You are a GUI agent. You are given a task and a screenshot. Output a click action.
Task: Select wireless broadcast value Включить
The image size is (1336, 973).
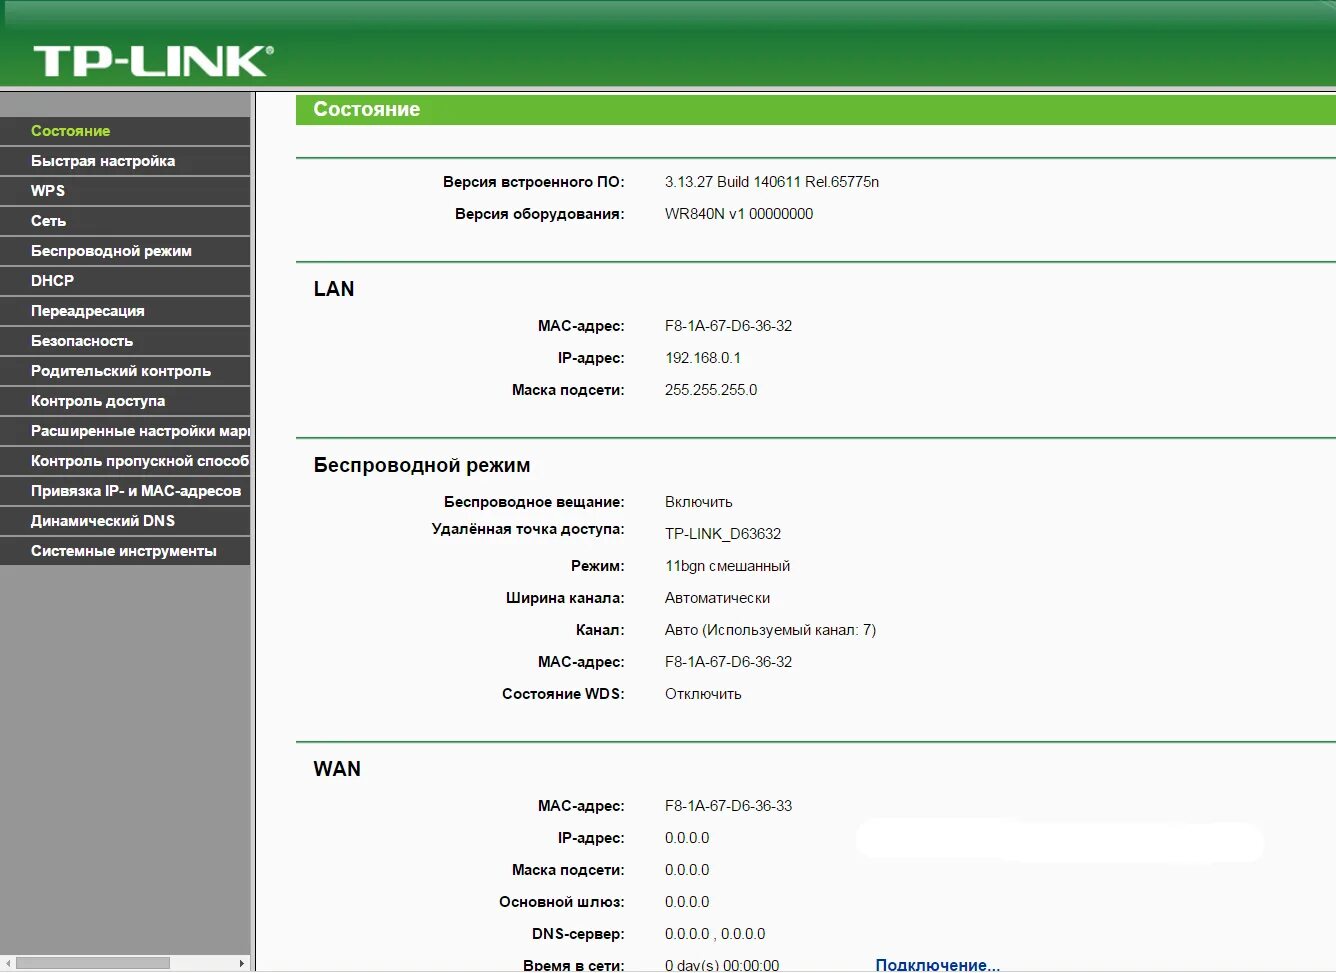point(699,502)
